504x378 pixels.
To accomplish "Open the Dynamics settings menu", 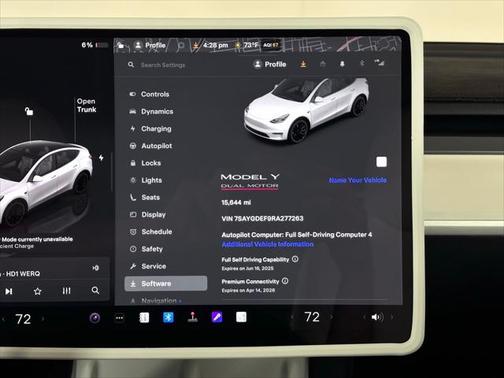I will pos(151,112).
